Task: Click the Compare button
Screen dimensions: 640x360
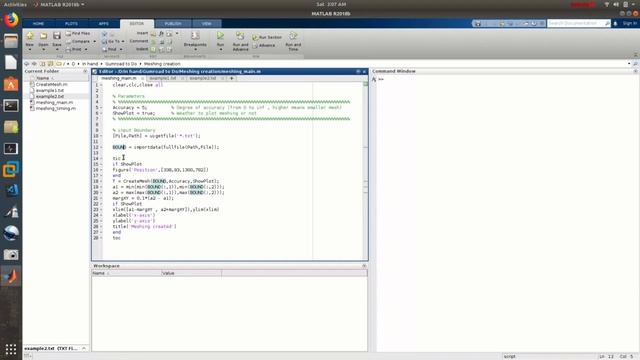Action: tap(77, 41)
